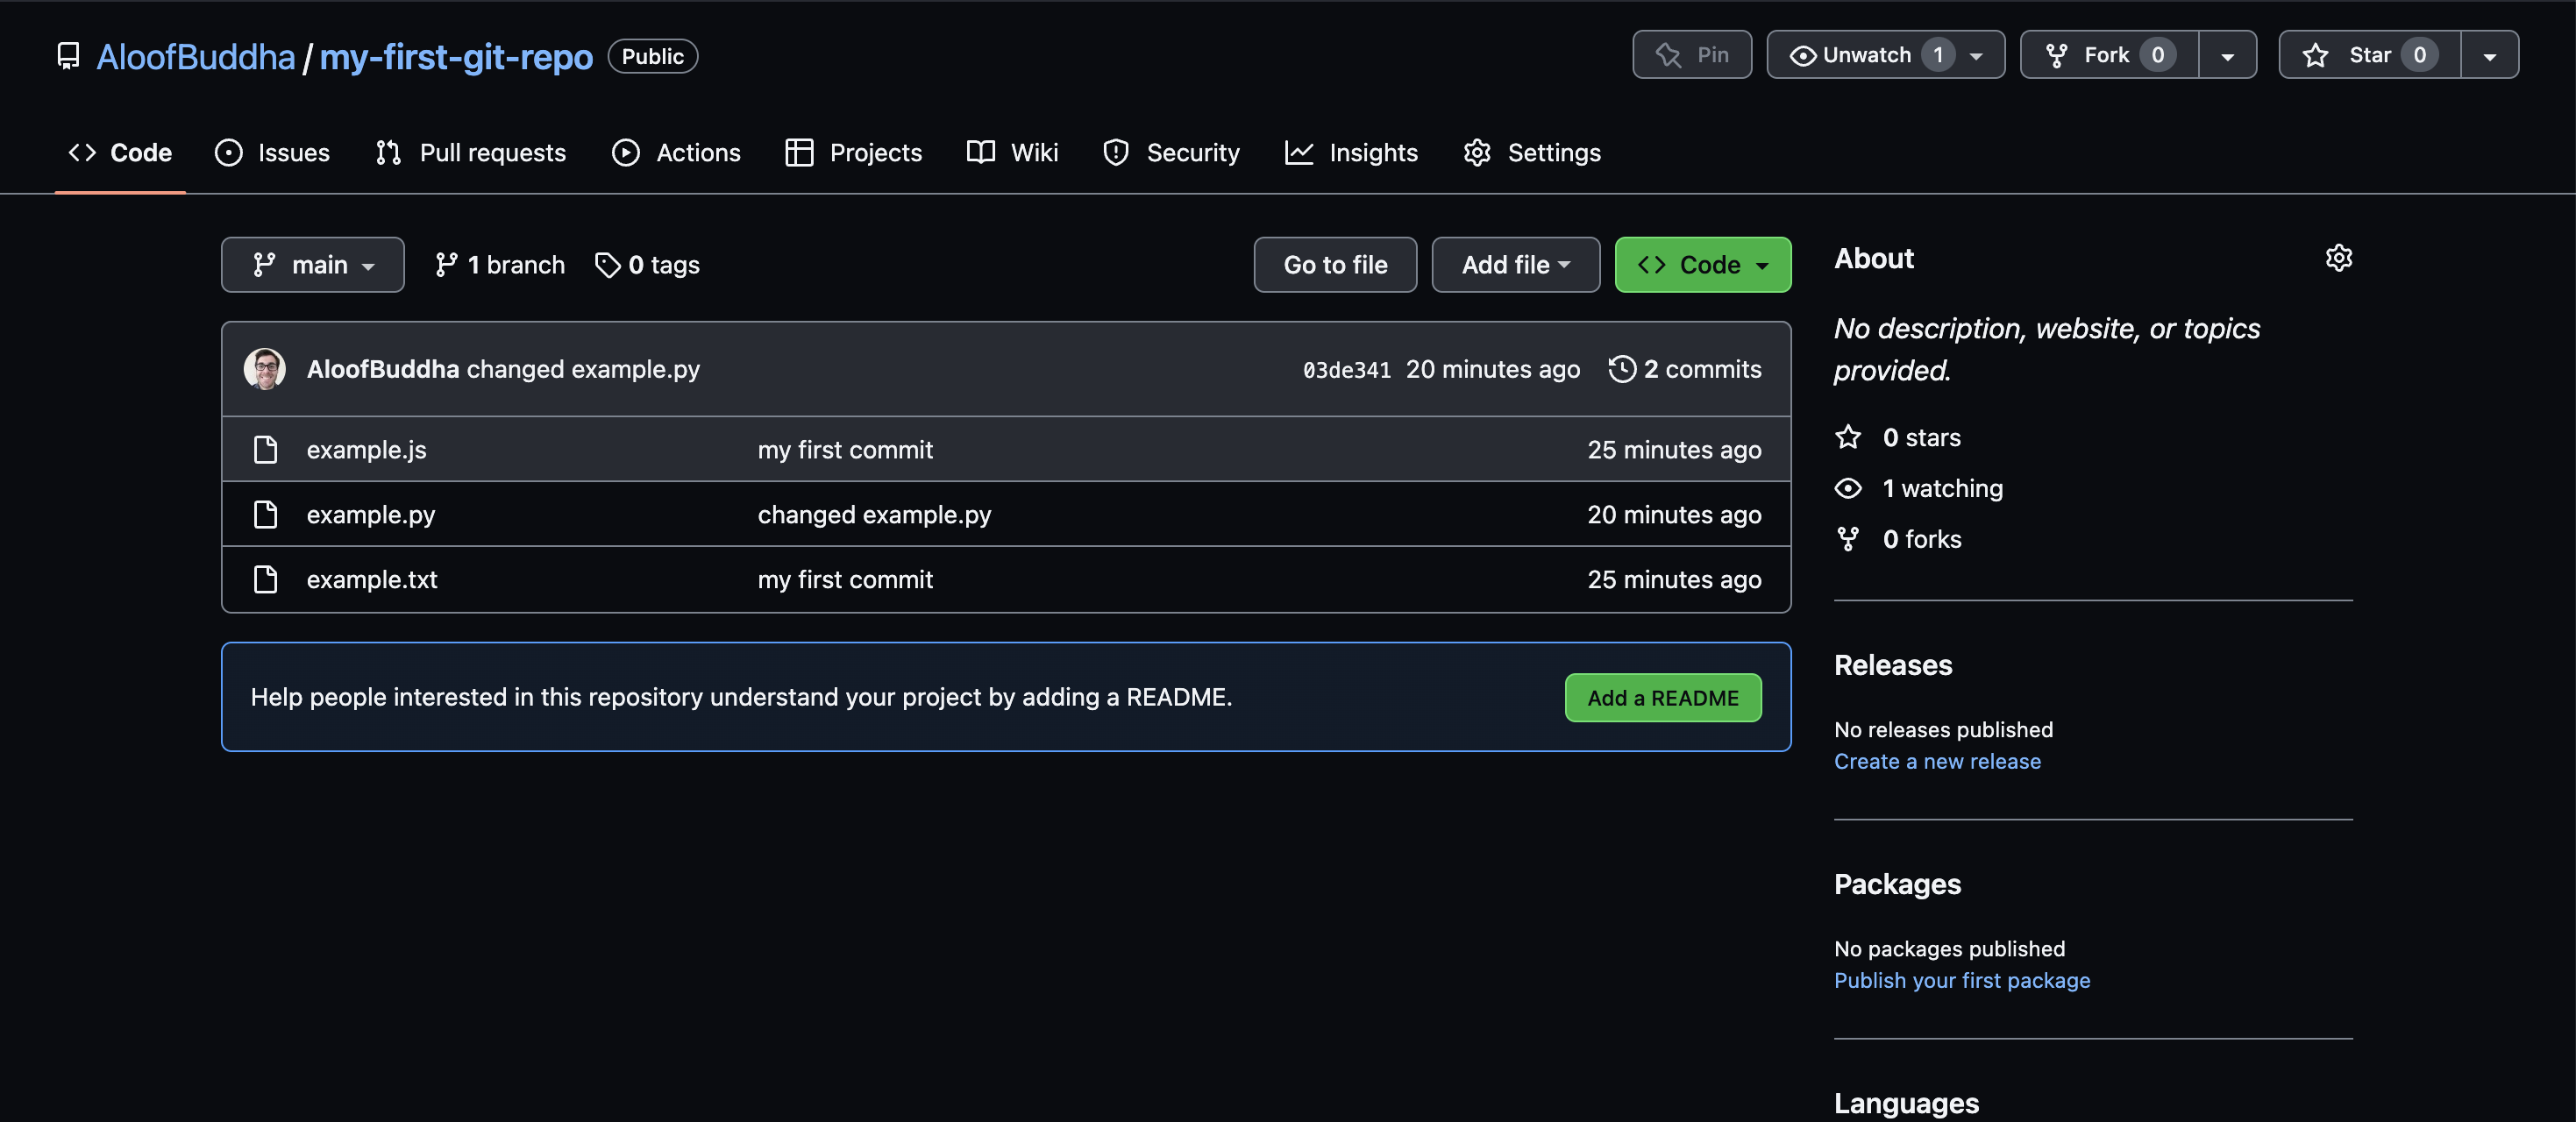Click the fork icon beside 0 forks

1849,538
